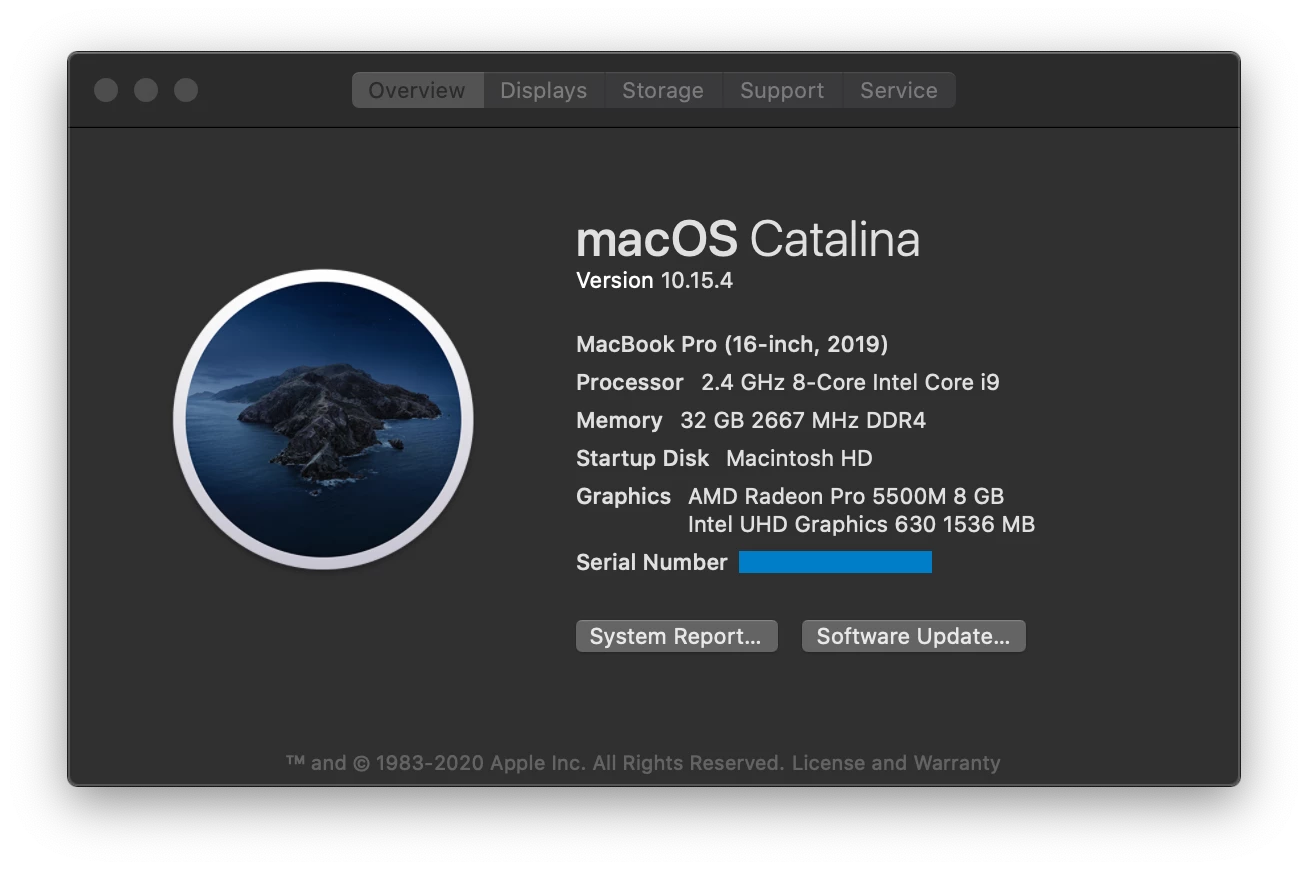
Task: Click Intel UHD Graphics 630 1536 MB text
Action: pos(861,525)
